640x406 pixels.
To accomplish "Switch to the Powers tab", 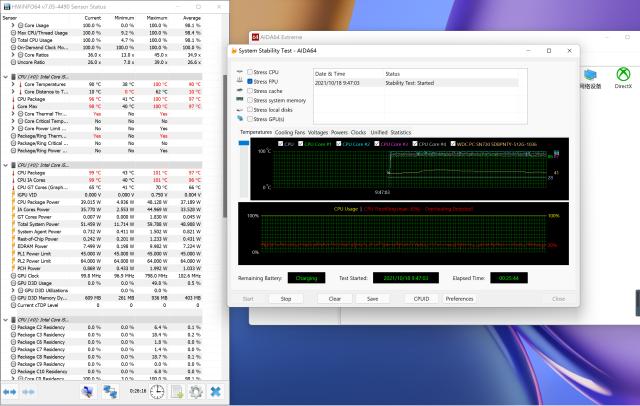I will click(x=339, y=132).
